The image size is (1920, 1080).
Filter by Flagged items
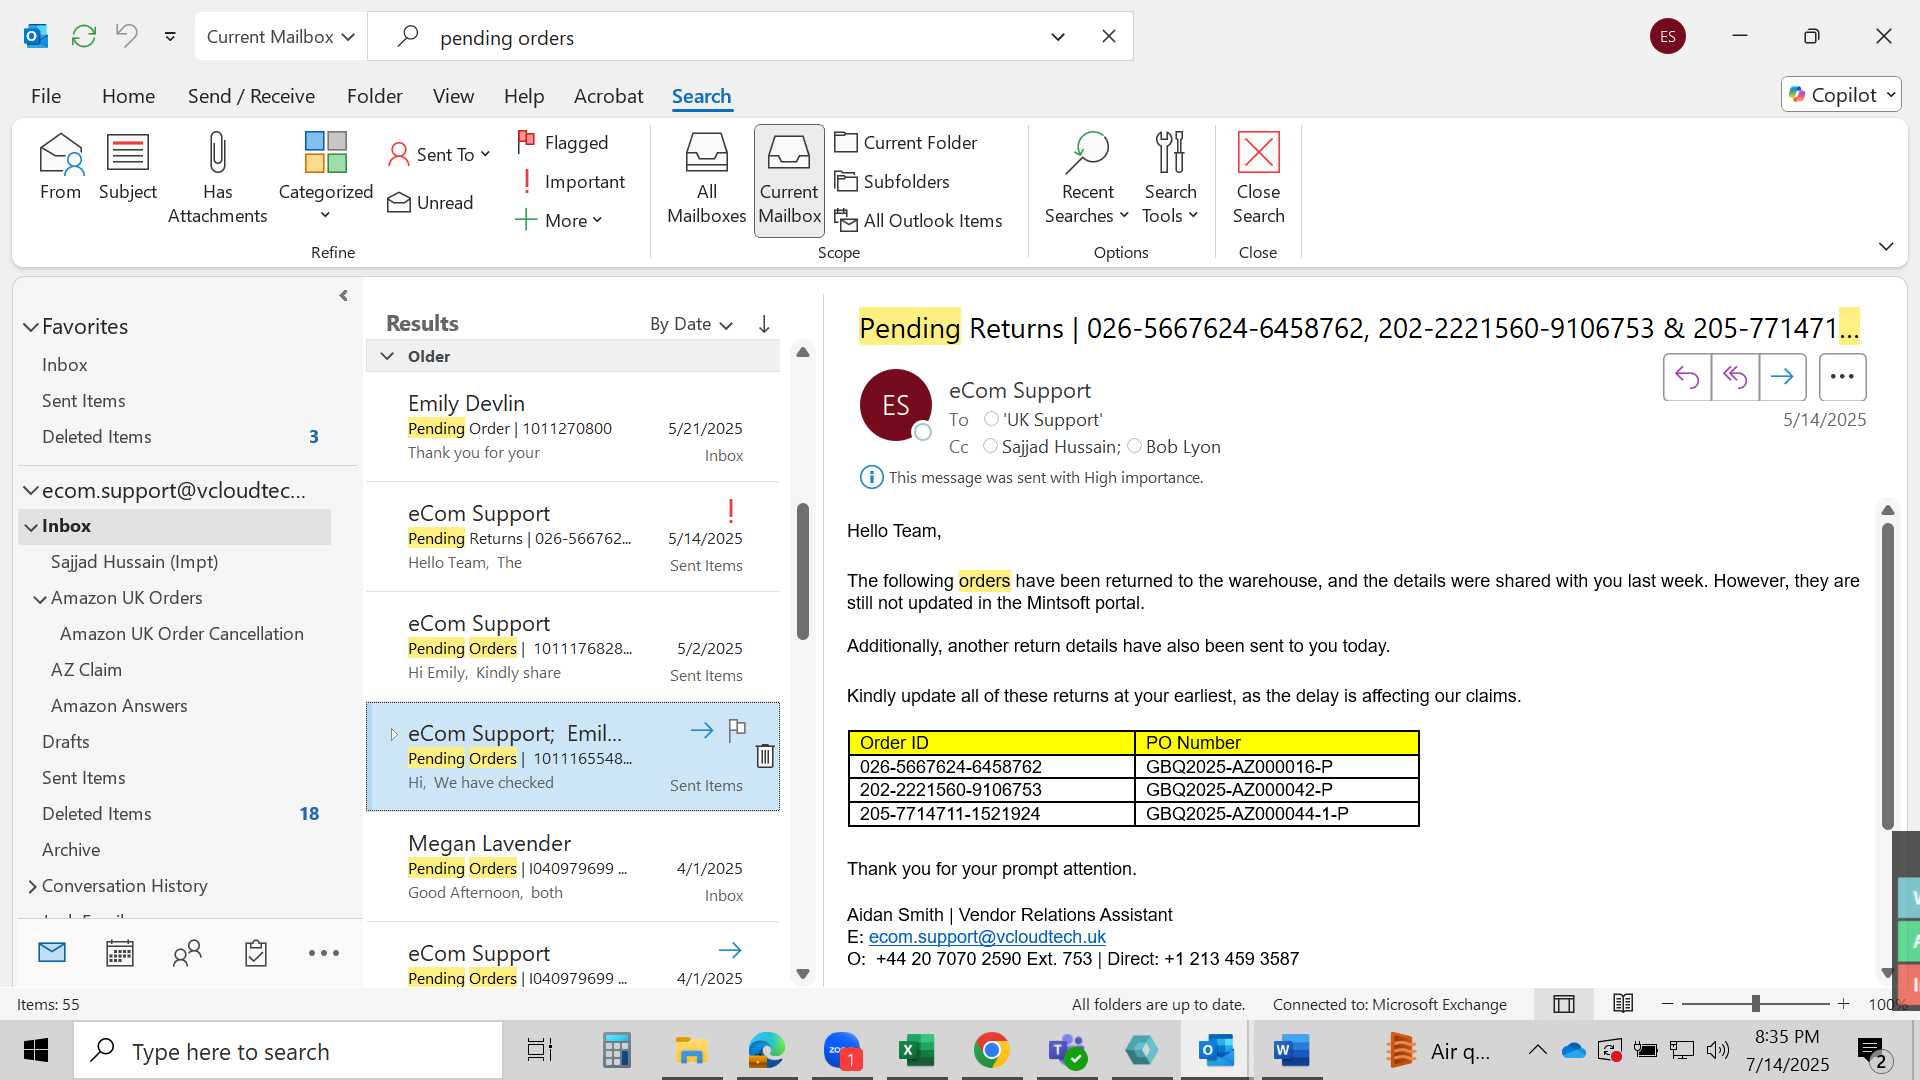563,143
